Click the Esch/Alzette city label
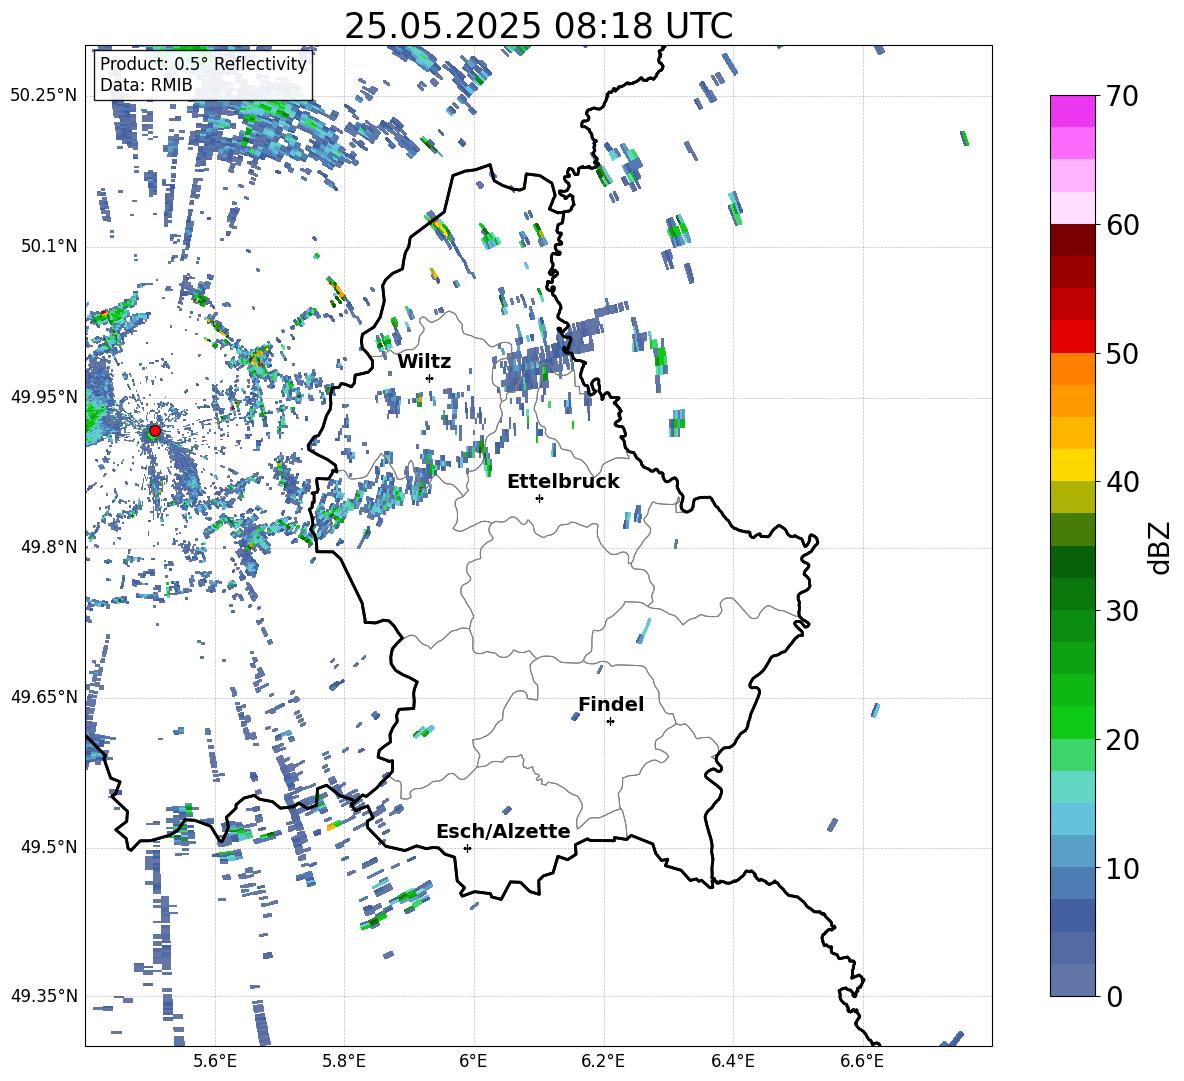1184x1081 pixels. pyautogui.click(x=503, y=831)
